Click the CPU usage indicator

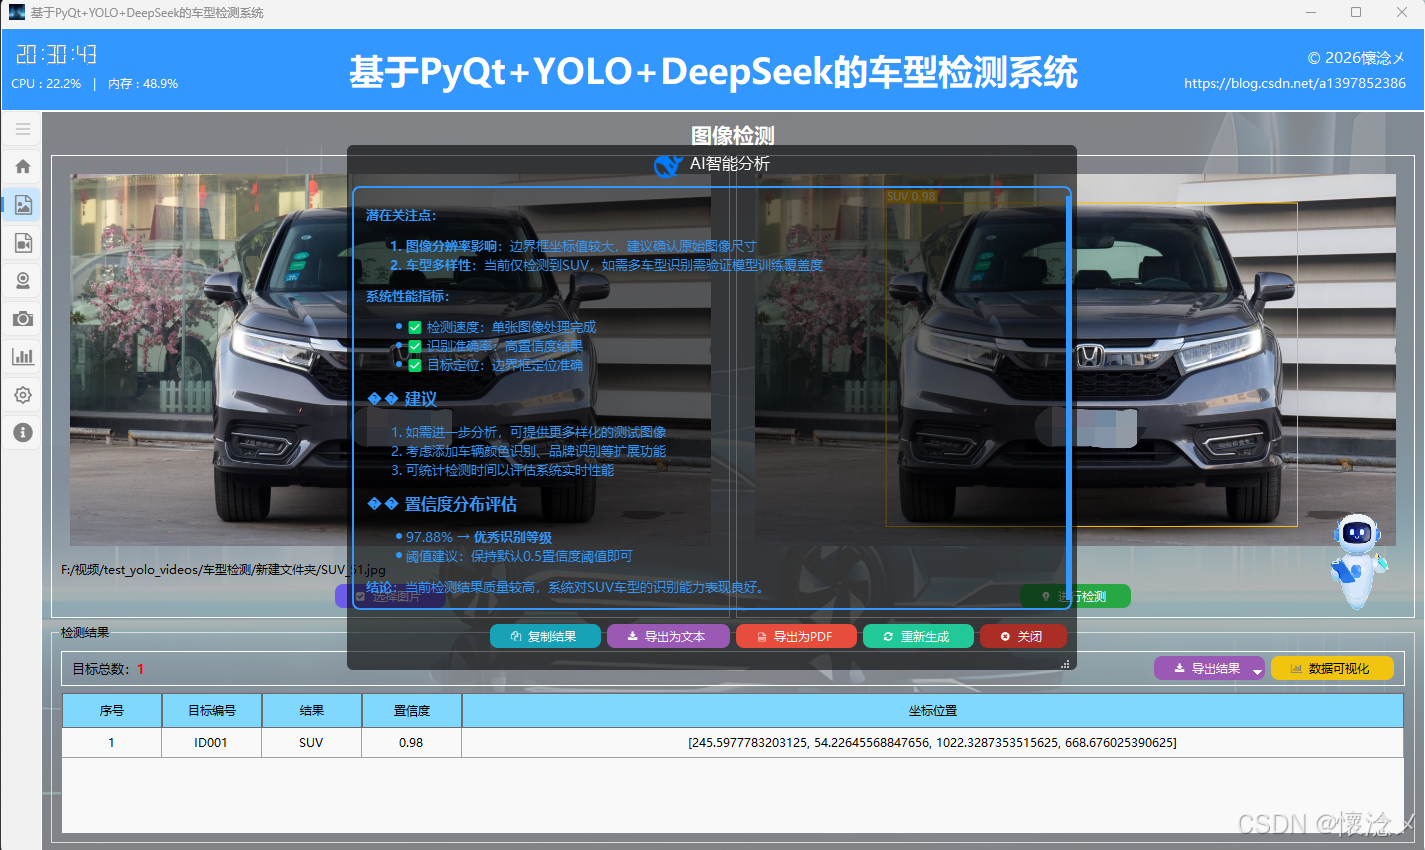46,84
